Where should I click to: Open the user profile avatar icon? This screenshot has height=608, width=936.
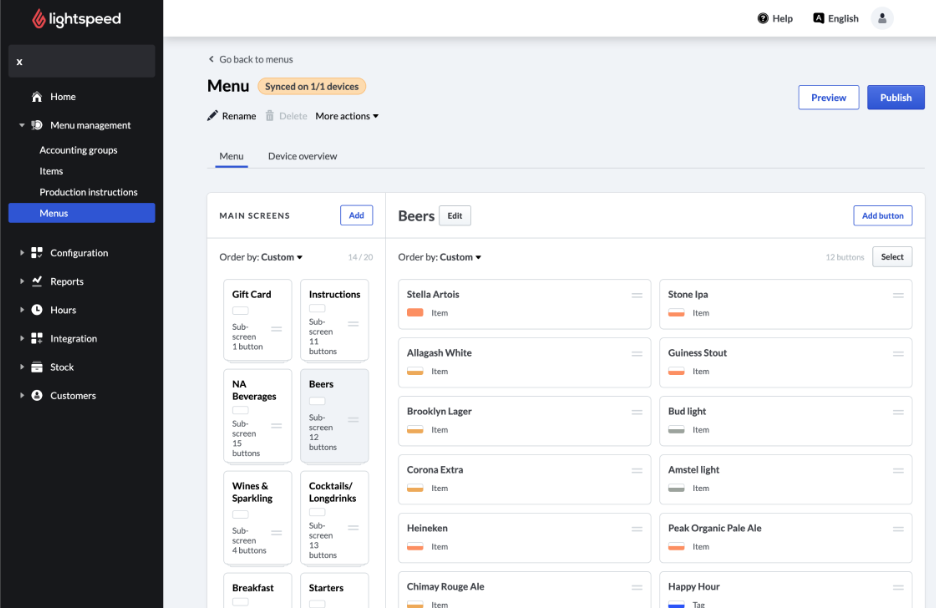coord(881,18)
